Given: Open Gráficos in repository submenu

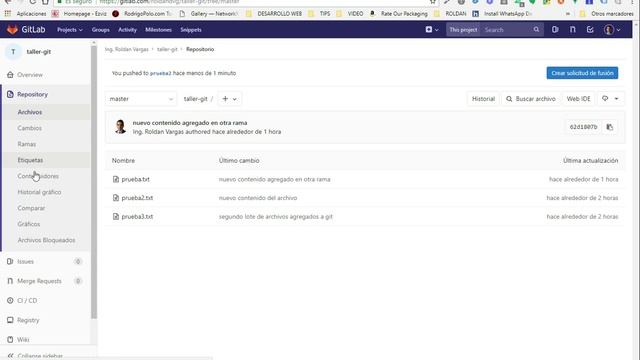Looking at the screenshot, I should pos(29,224).
